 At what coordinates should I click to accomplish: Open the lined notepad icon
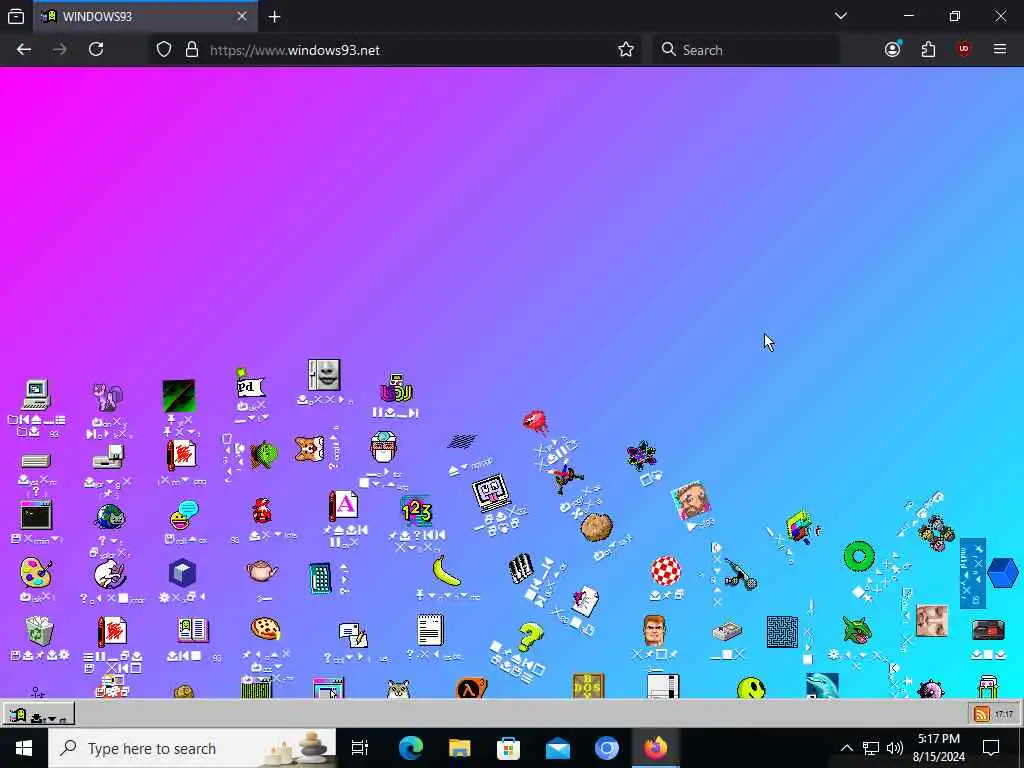point(430,630)
